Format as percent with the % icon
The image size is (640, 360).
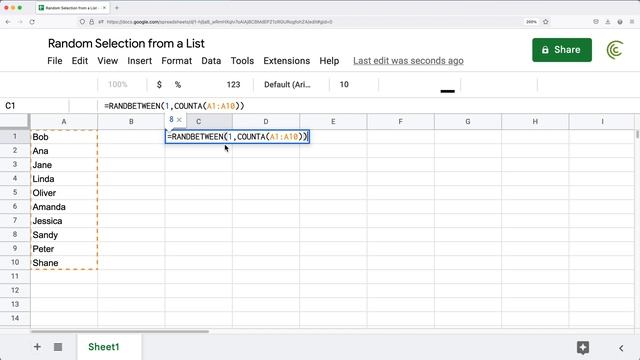(178, 84)
